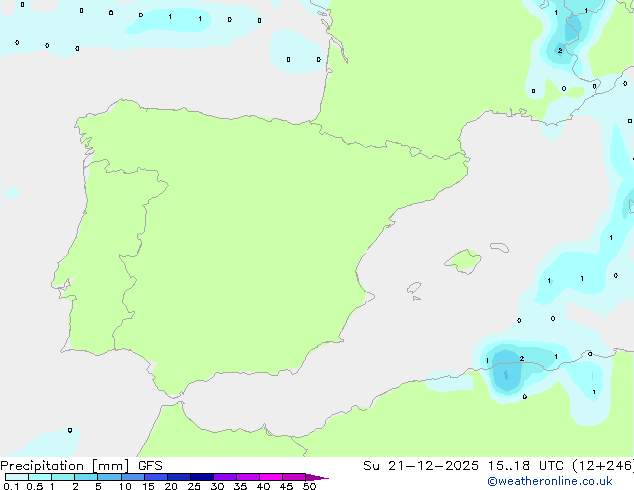Click Mallorca island on the map

[x=463, y=261]
